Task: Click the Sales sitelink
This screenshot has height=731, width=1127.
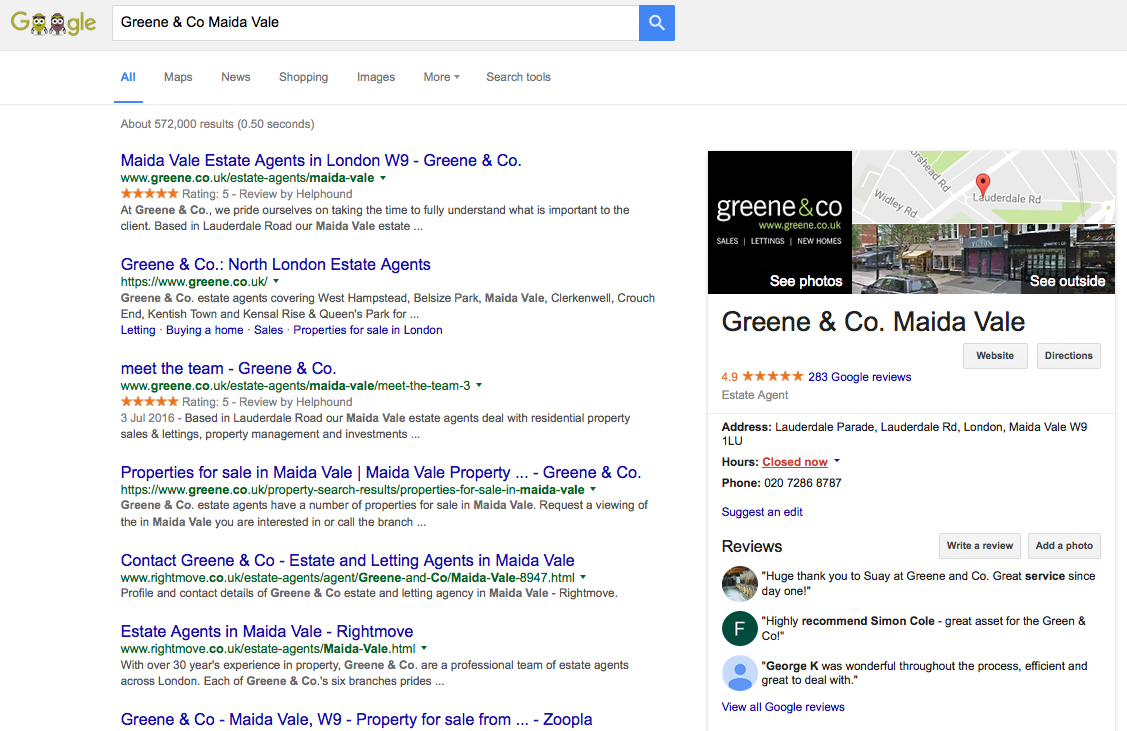Action: [268, 330]
